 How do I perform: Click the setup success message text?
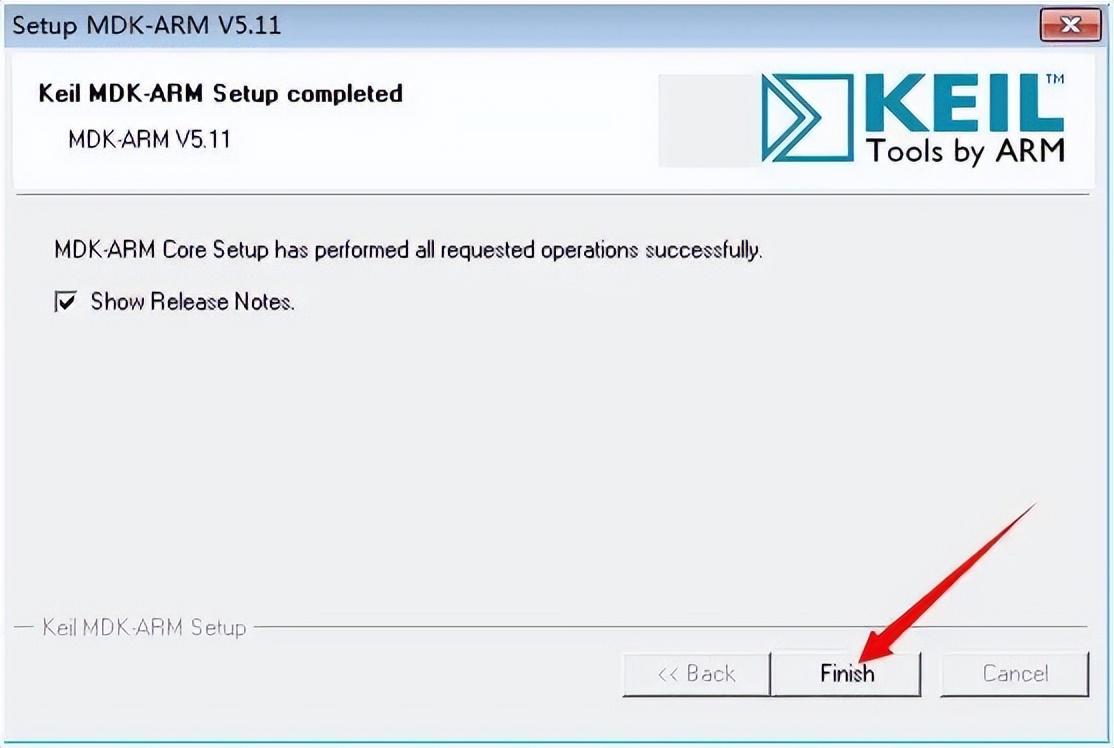pos(408,249)
